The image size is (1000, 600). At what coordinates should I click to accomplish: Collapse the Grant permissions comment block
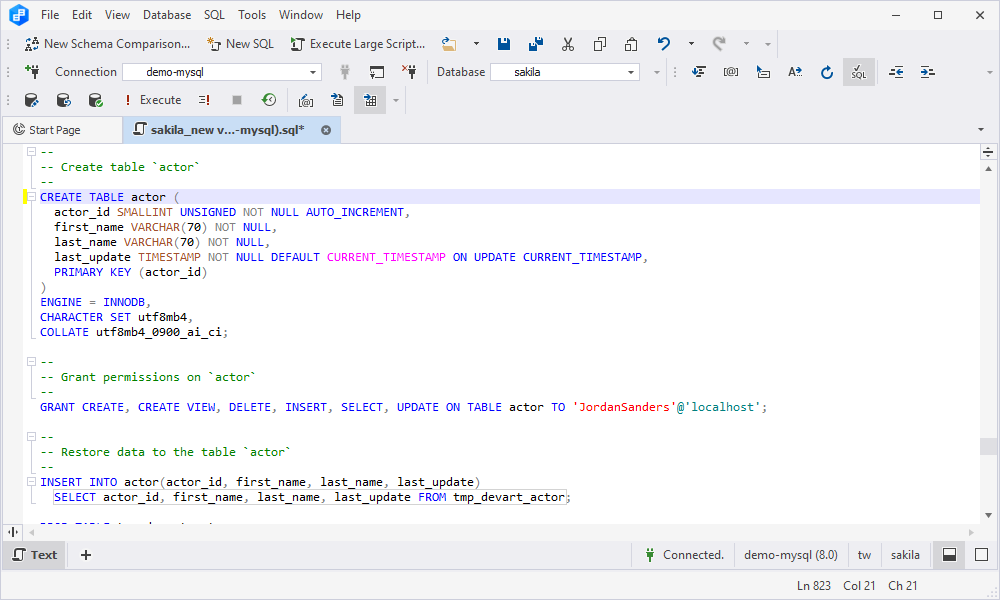tap(31, 362)
